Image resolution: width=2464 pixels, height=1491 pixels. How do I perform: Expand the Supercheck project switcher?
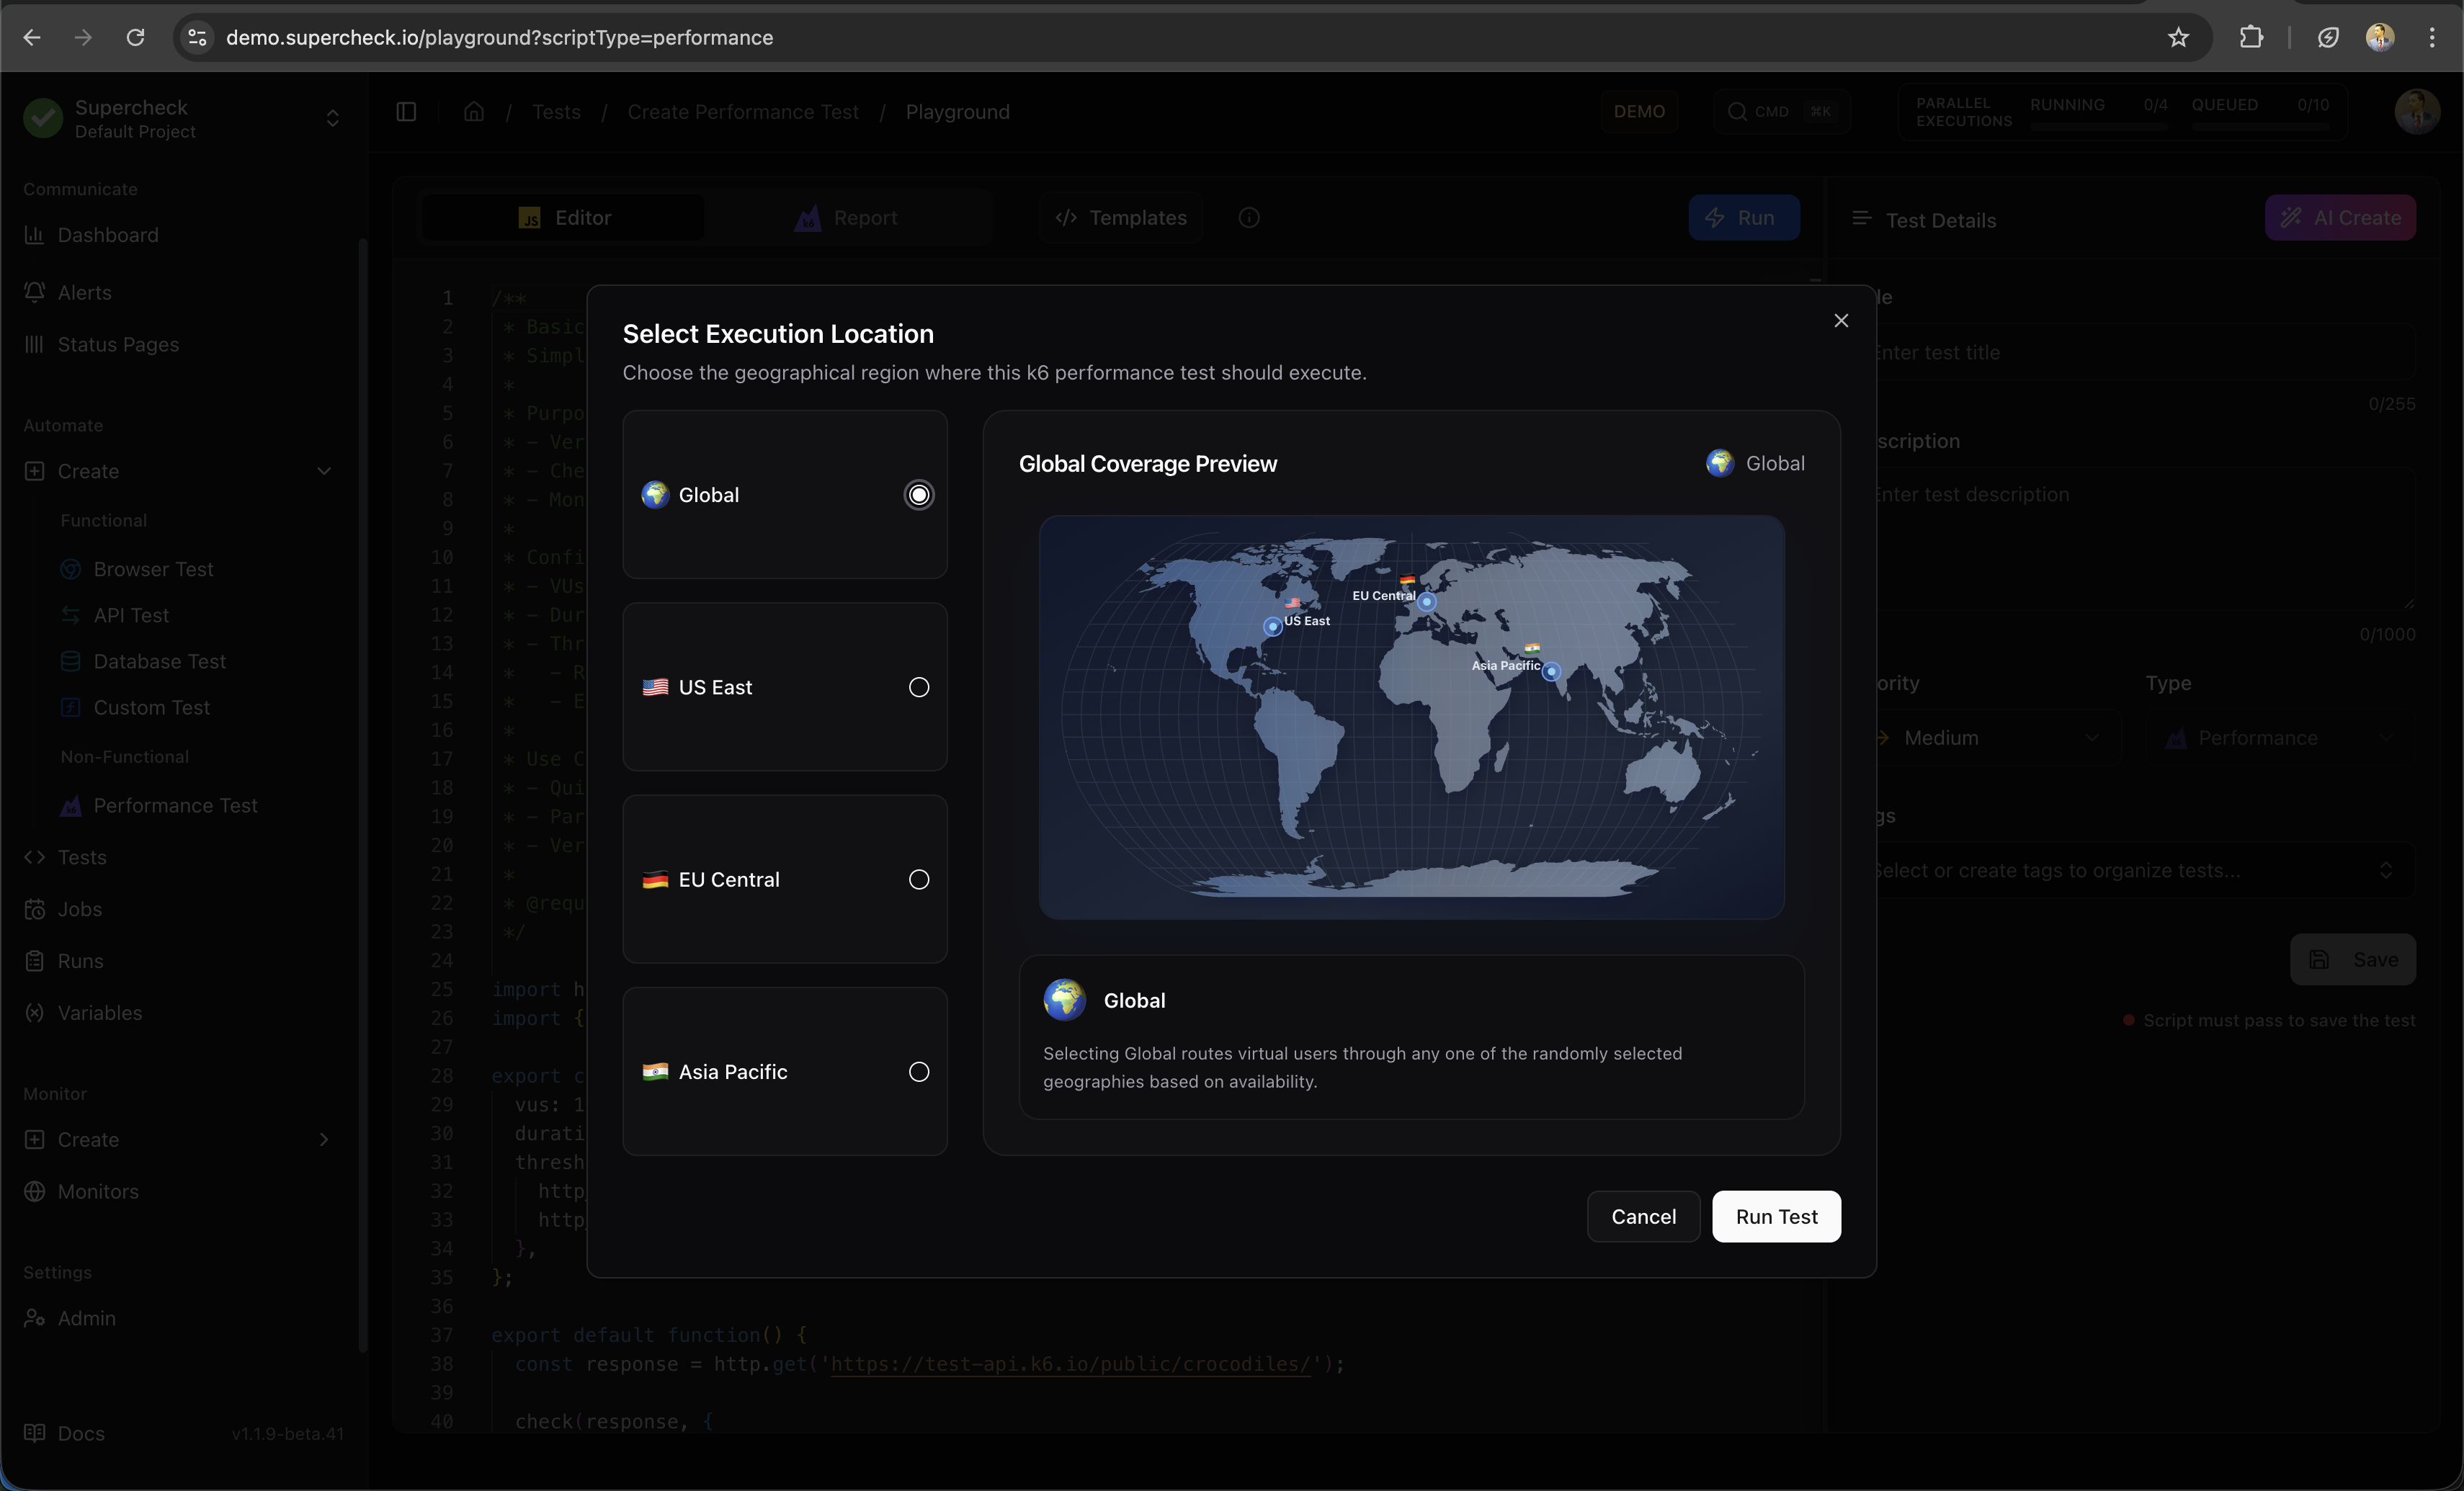[x=332, y=119]
